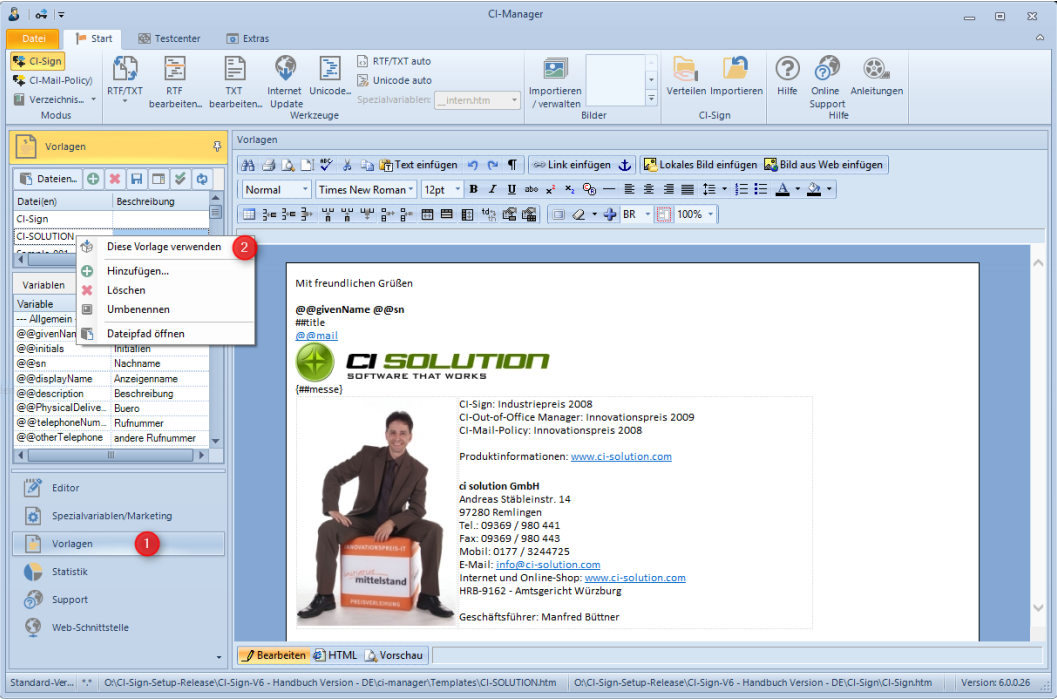
Task: Open Anleitungen in the Hilfe group
Action: point(876,77)
